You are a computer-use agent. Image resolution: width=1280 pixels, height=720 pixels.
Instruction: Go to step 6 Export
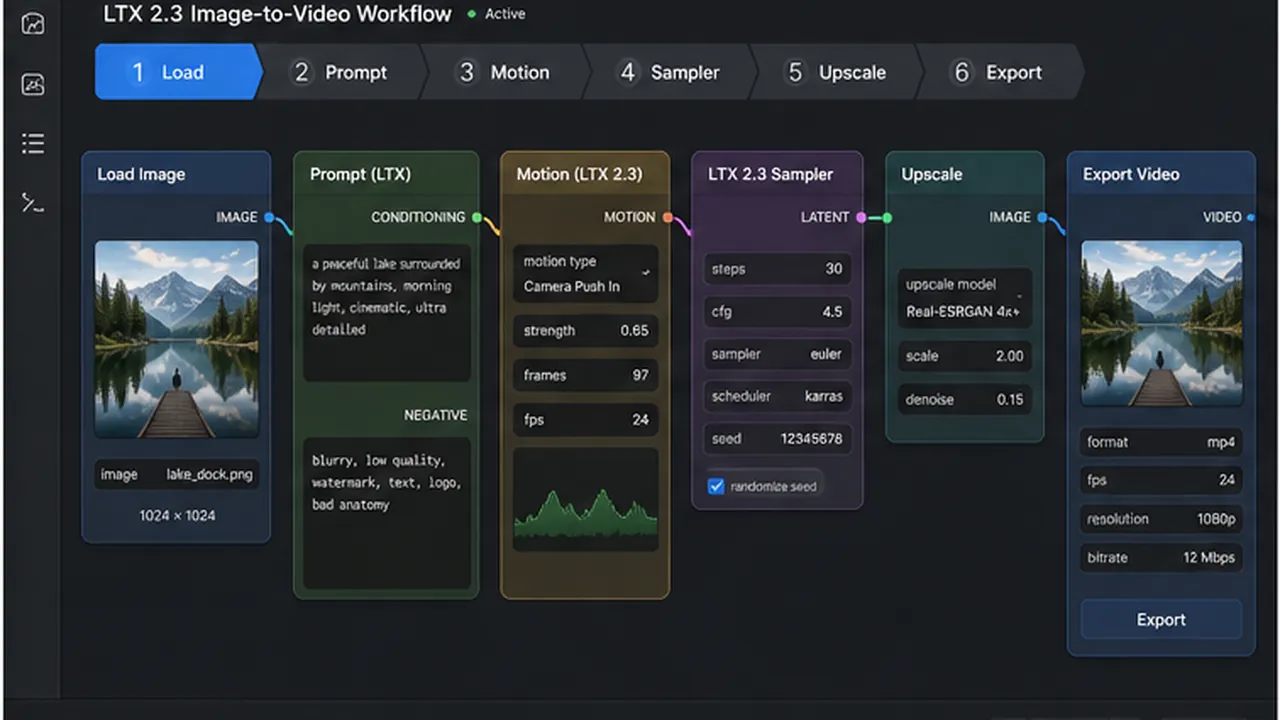pyautogui.click(x=1000, y=72)
